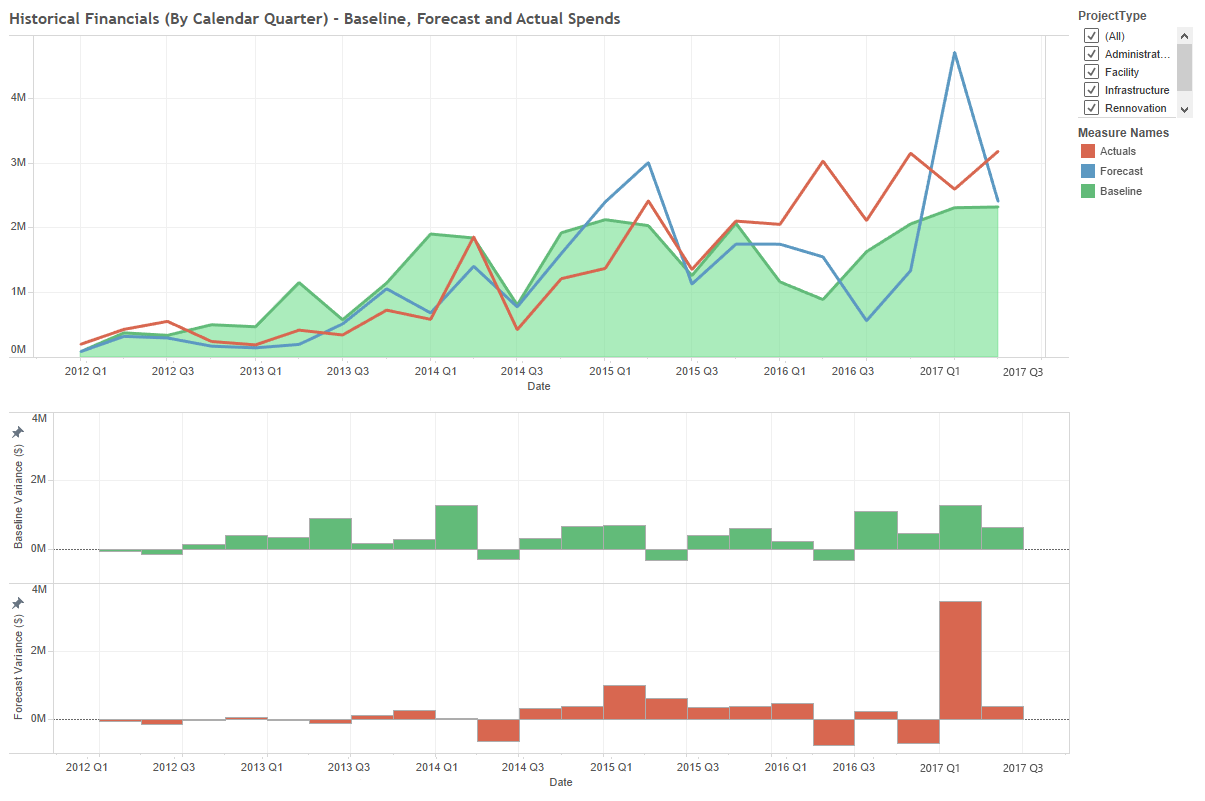Click the ProjectType filter scrollbar thumb
Viewport: 1205px width, 801px height.
pyautogui.click(x=1184, y=67)
